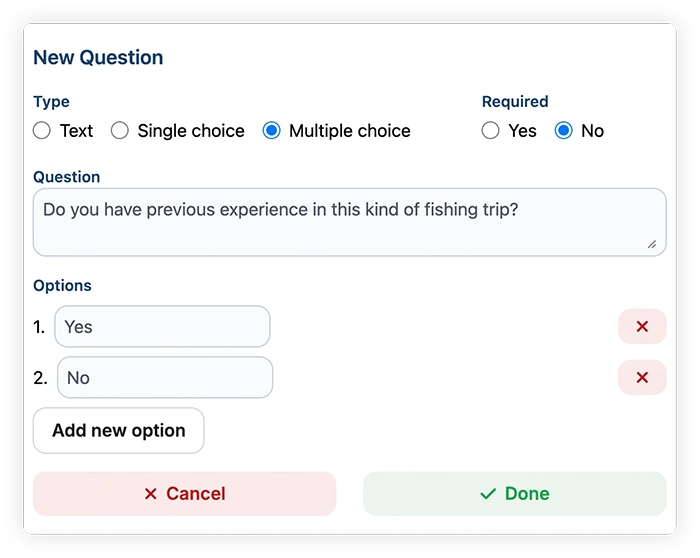This screenshot has width=700, height=558.
Task: Click the New Question heading
Action: point(98,58)
